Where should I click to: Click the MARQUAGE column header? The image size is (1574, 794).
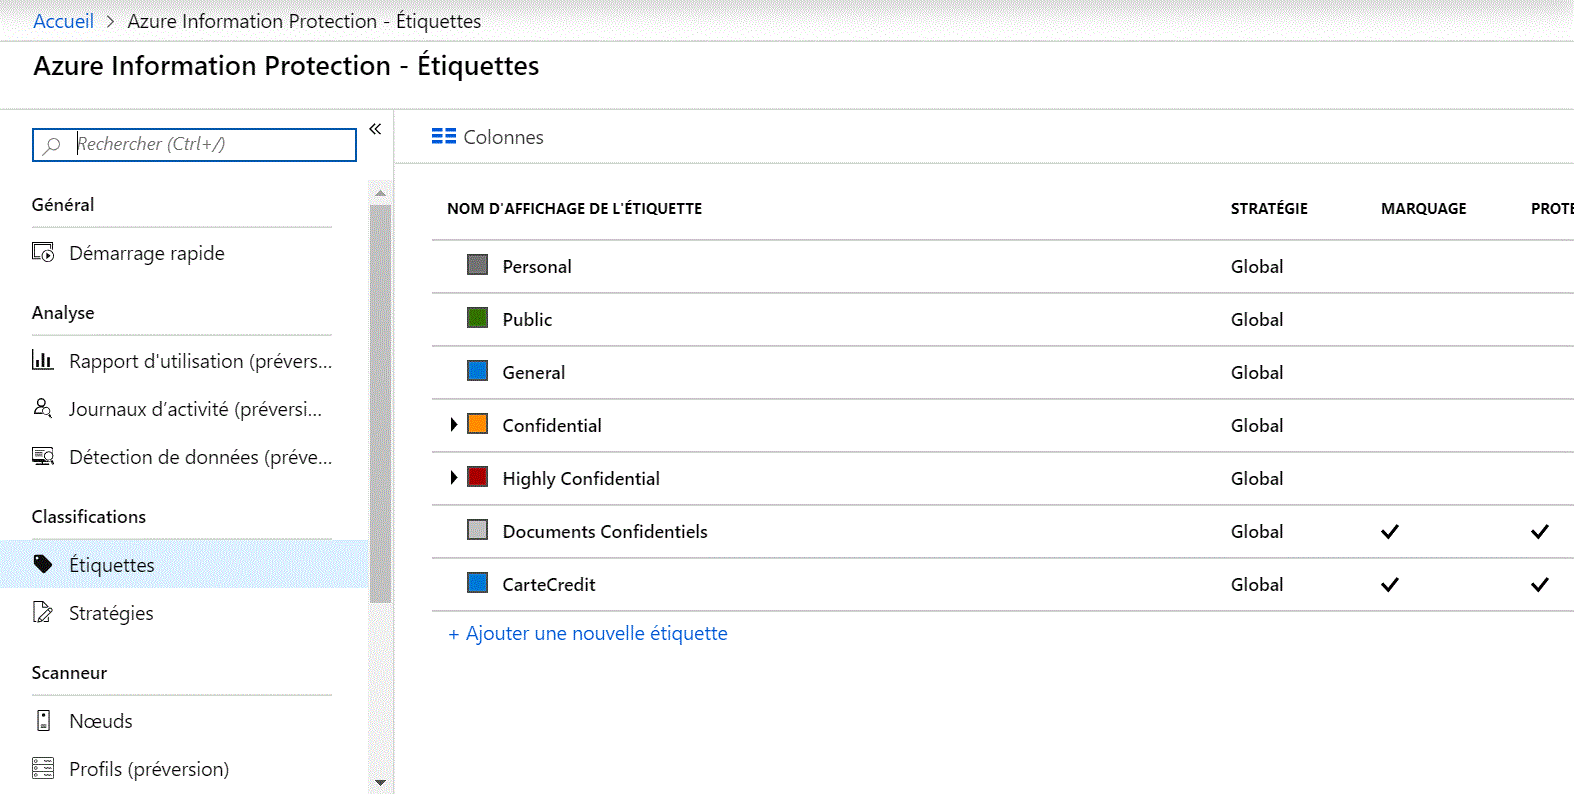tap(1424, 208)
